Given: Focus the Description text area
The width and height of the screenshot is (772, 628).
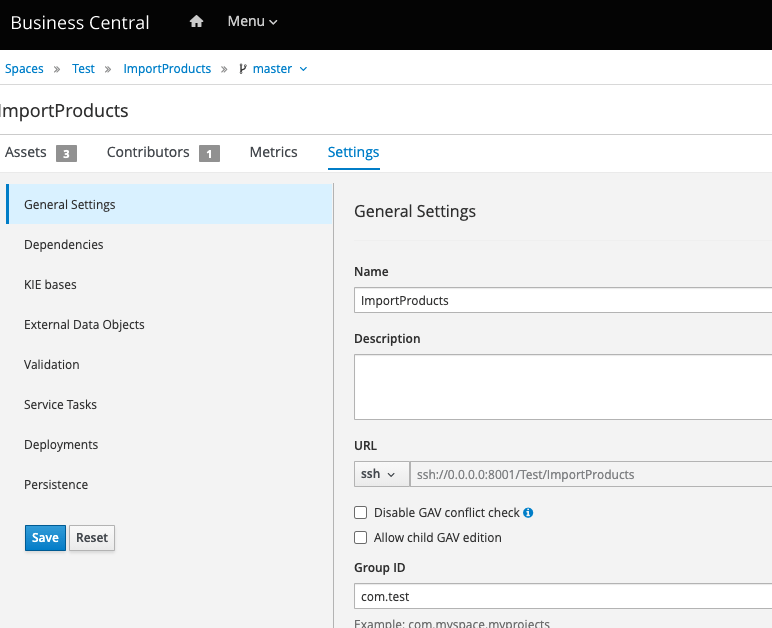Looking at the screenshot, I should click(x=562, y=385).
